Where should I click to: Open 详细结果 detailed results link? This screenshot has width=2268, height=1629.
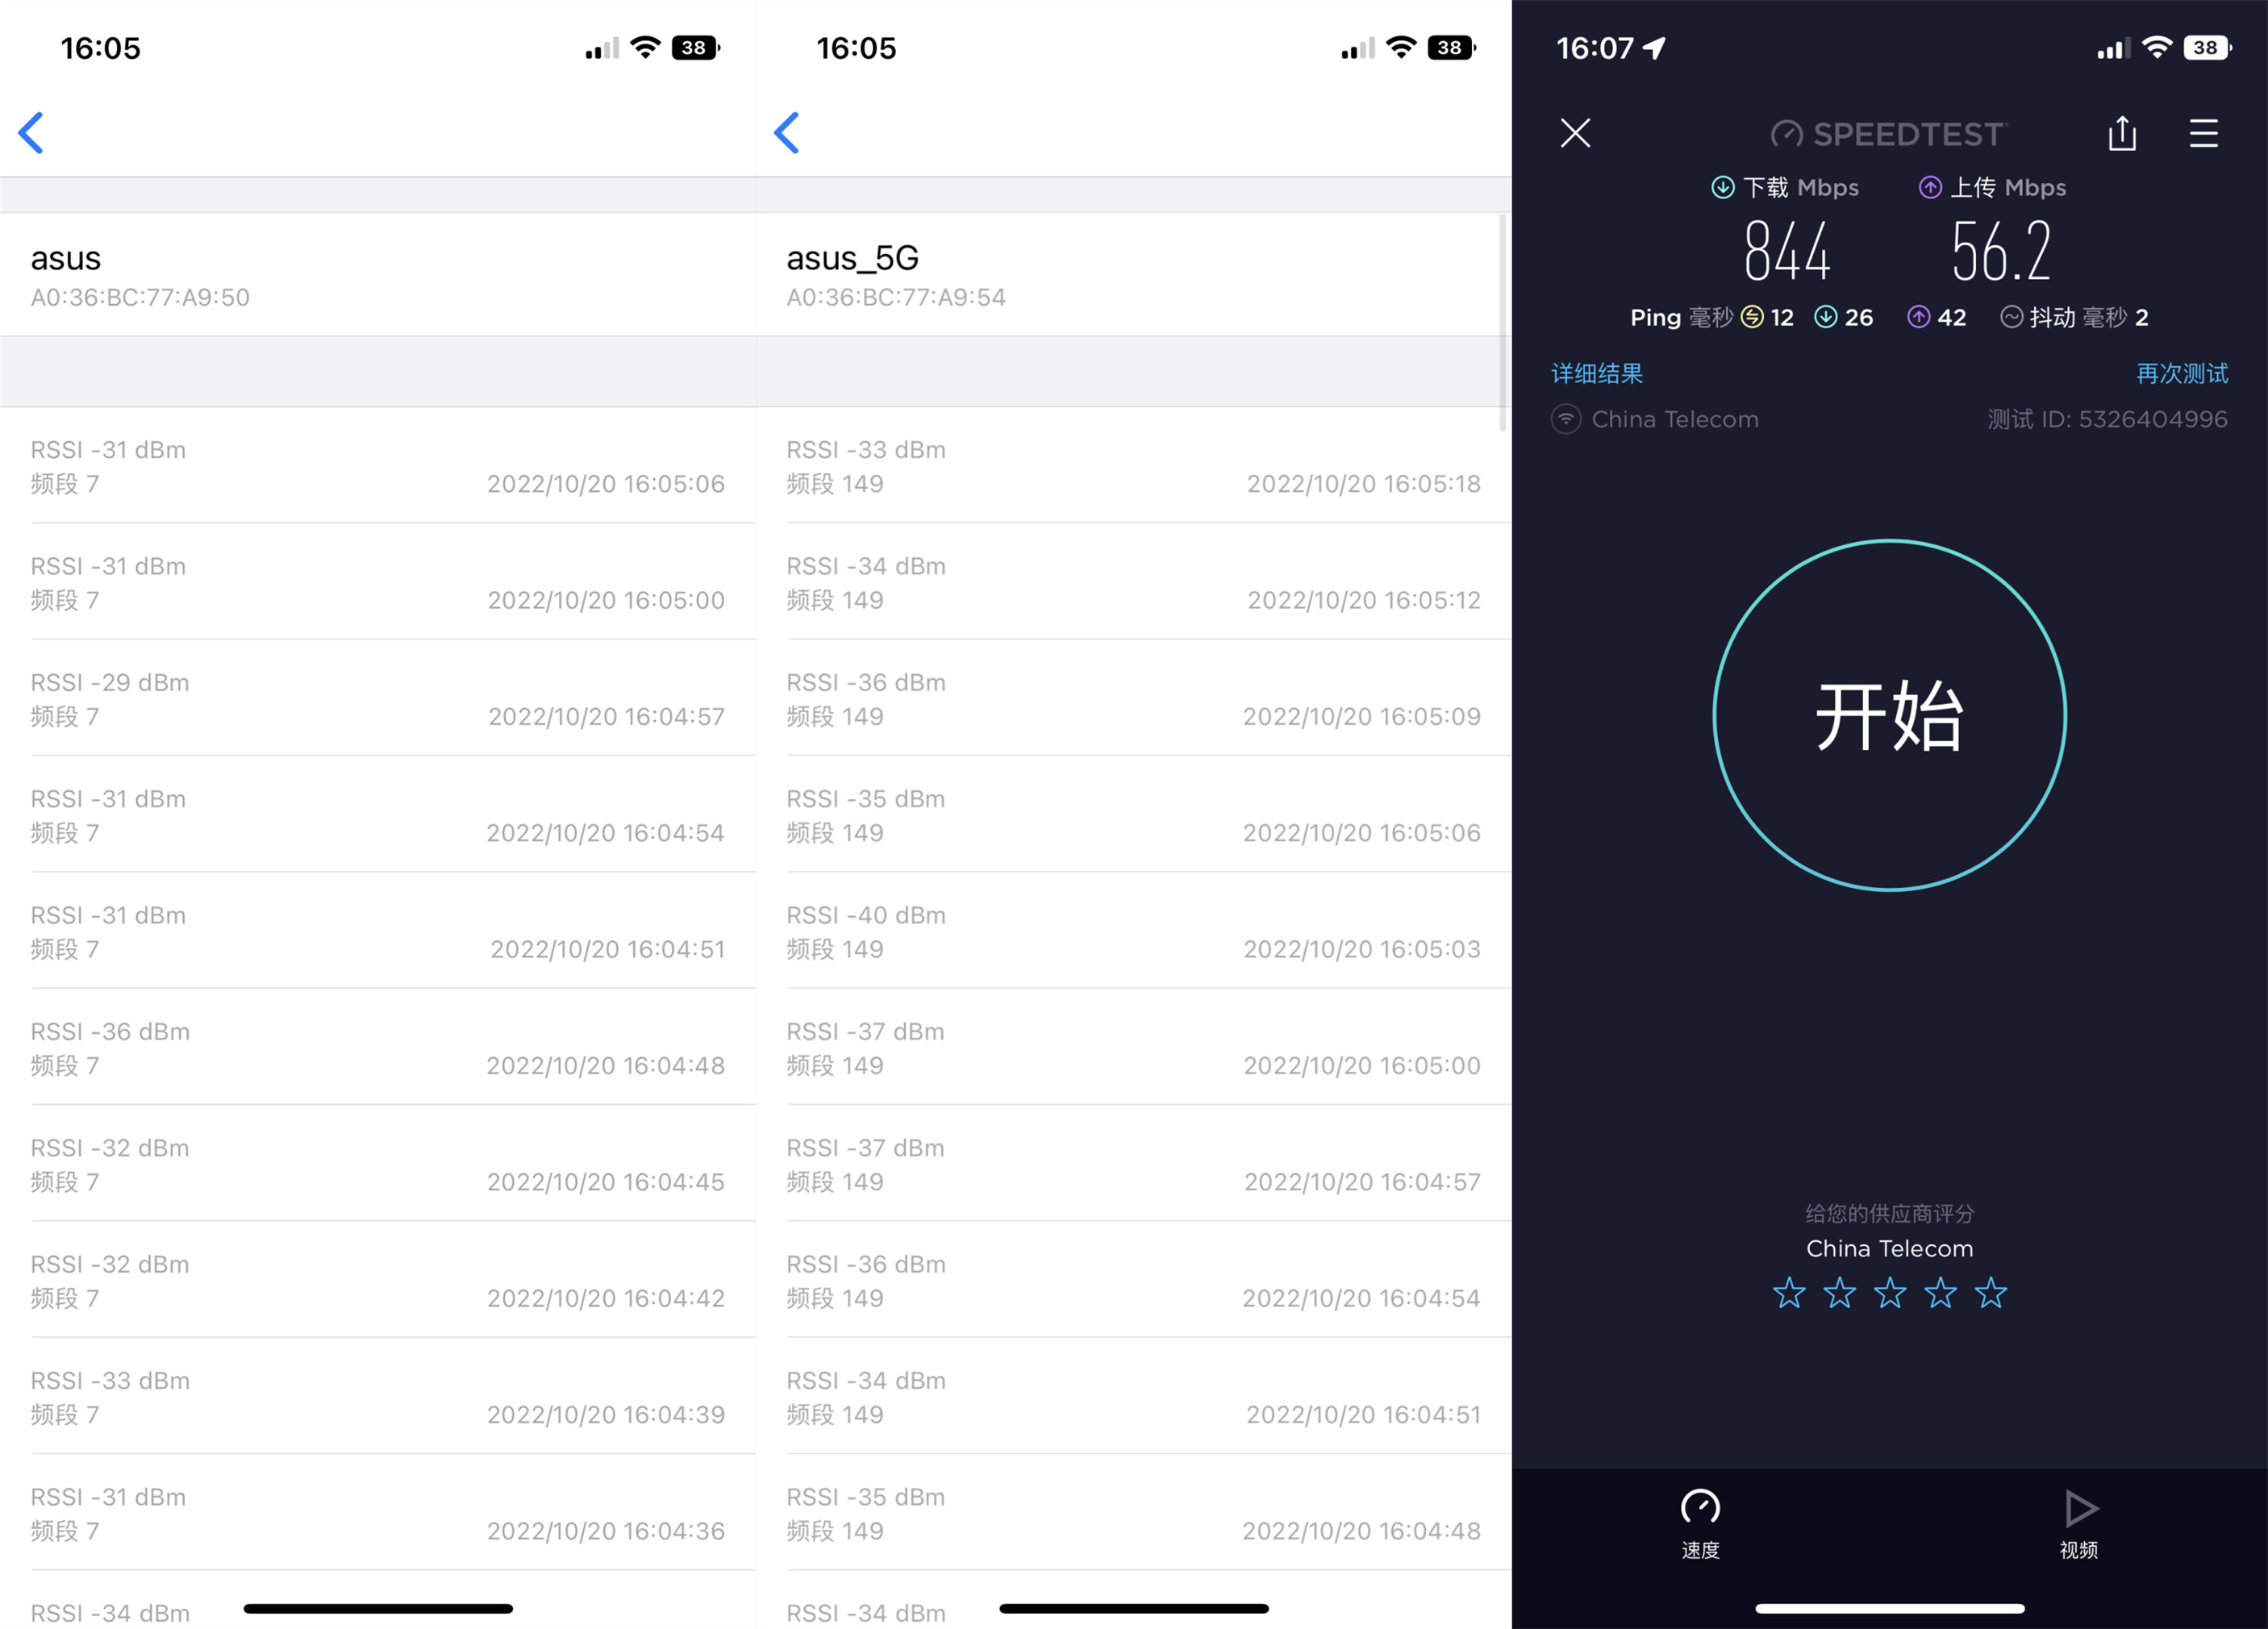point(1596,374)
